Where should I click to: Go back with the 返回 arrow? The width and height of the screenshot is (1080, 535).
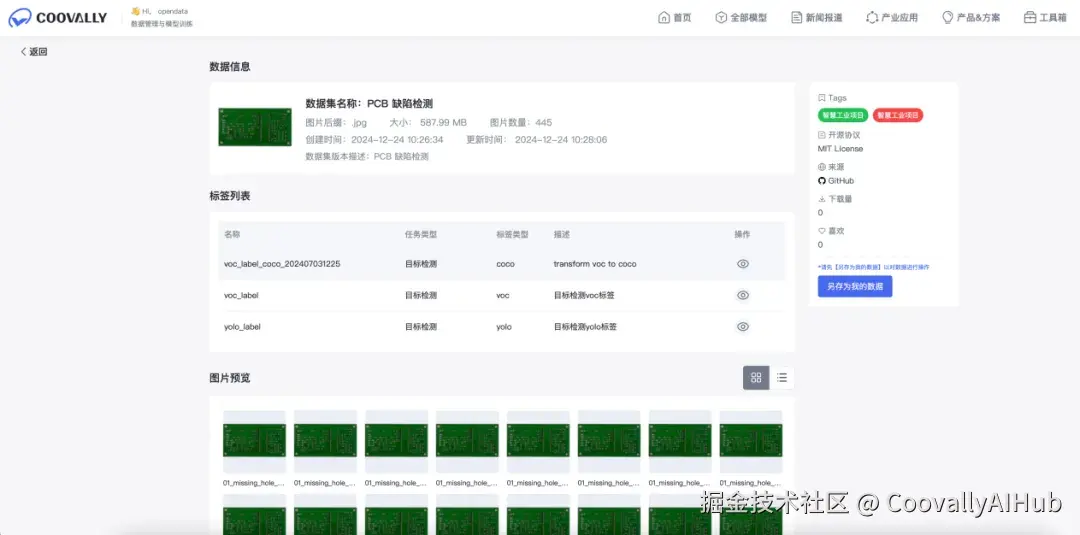tap(23, 52)
